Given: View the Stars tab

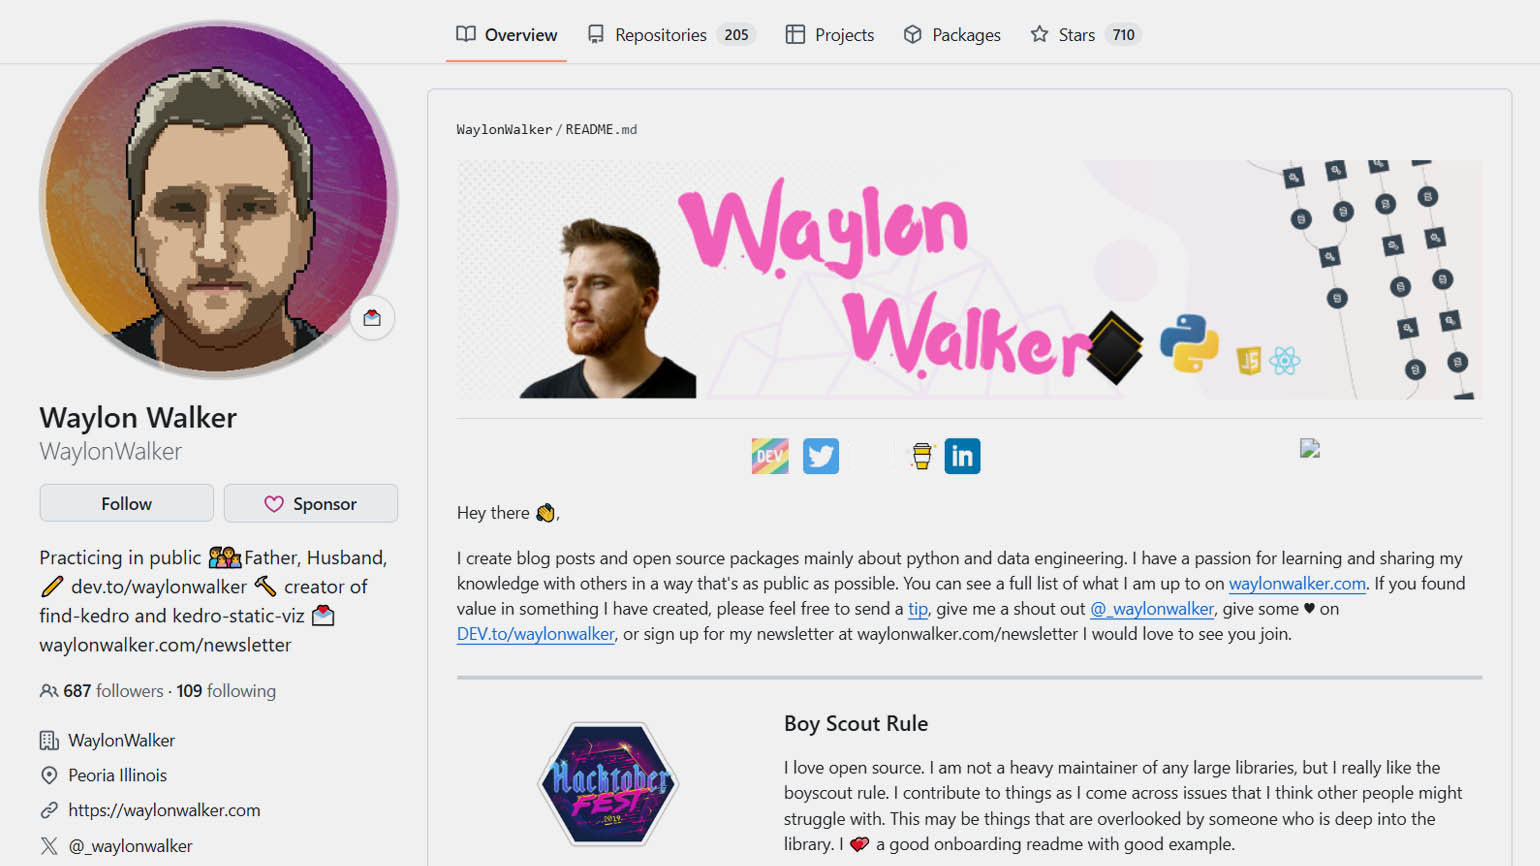Looking at the screenshot, I should click(1086, 35).
